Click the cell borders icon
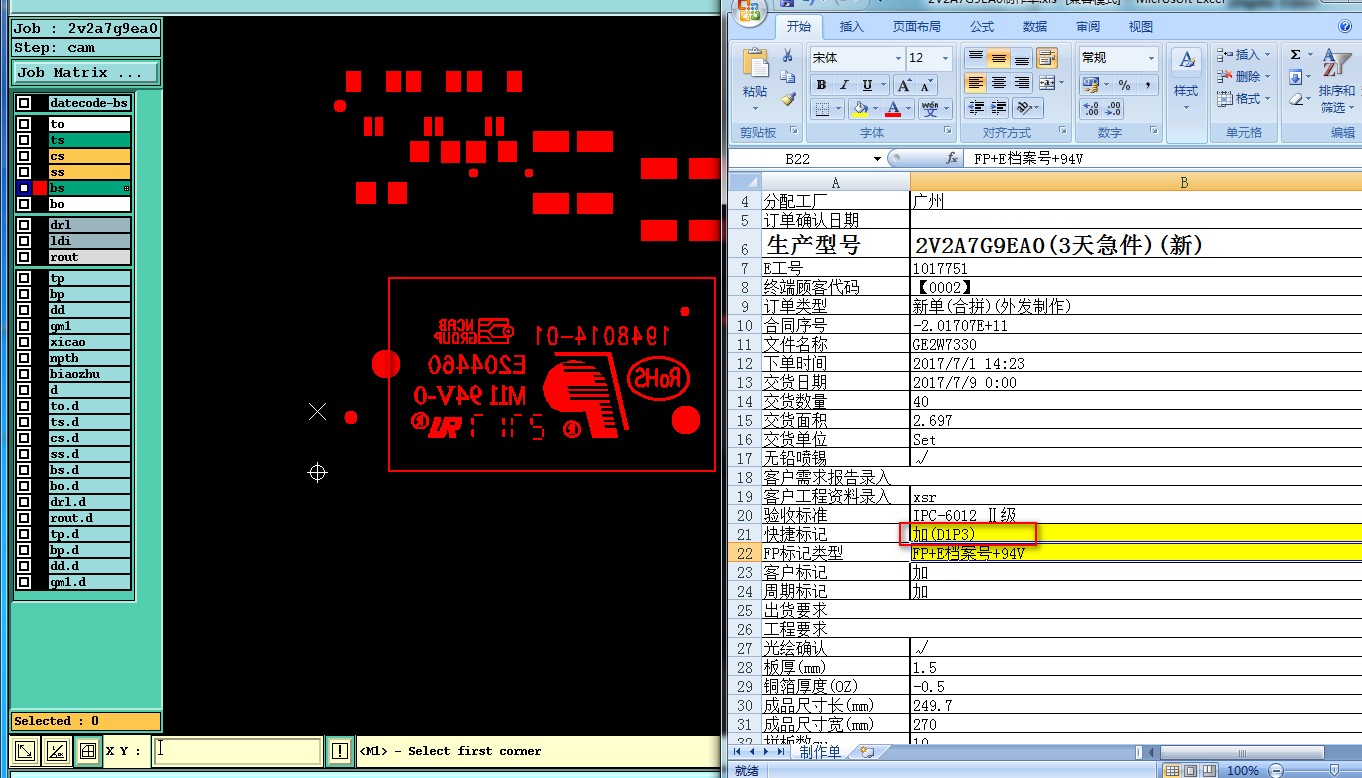 click(x=821, y=108)
